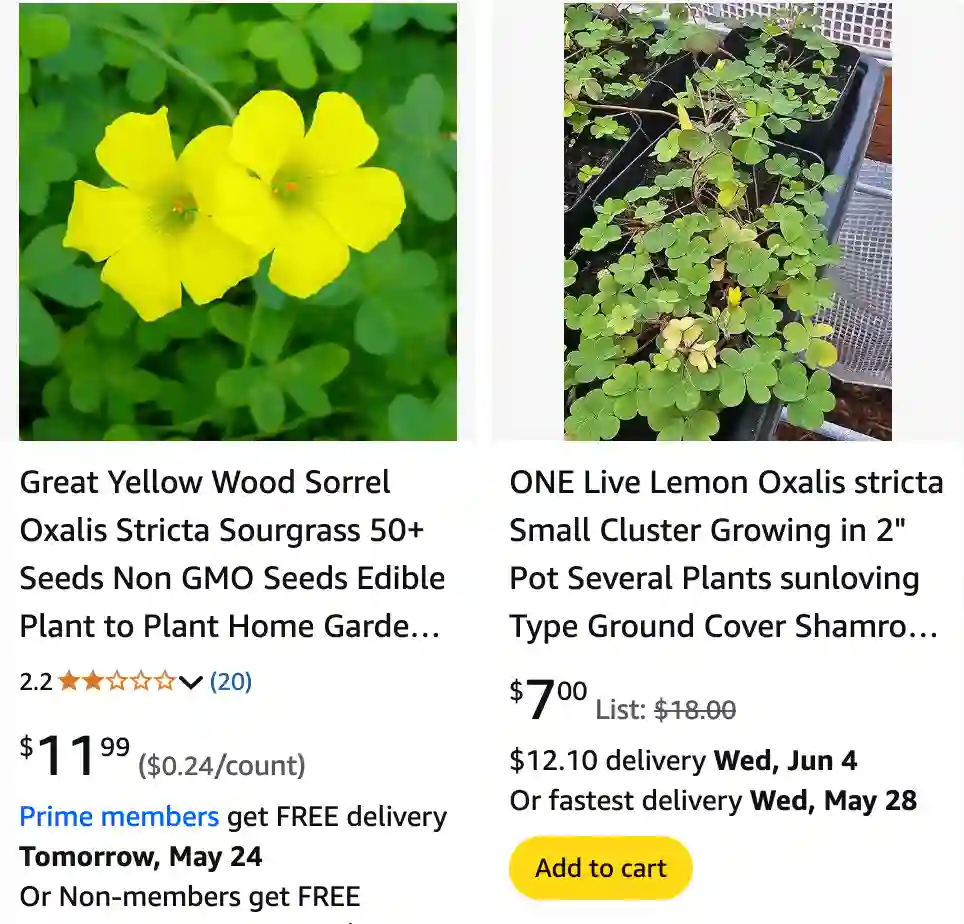
Task: Add the live Oxalis plant to cart
Action: (600, 868)
